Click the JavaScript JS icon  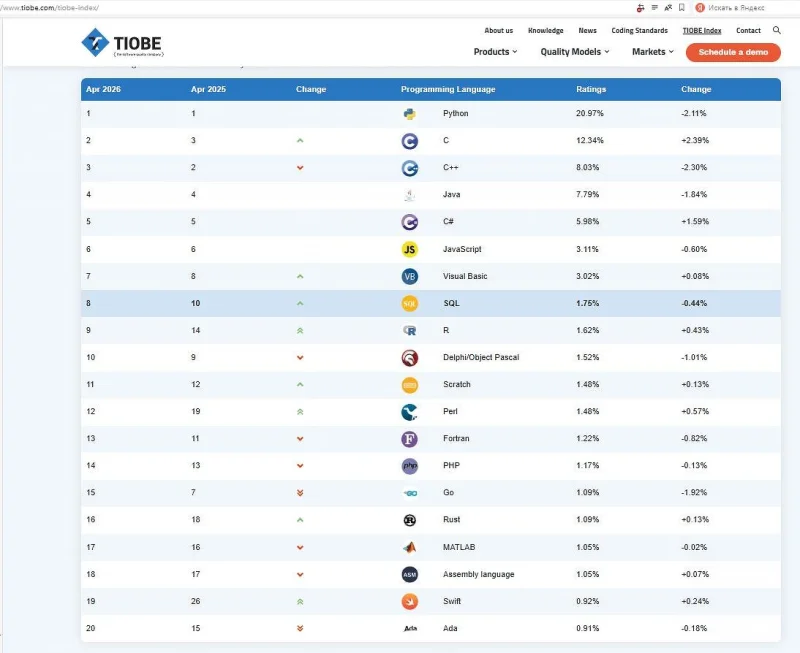[410, 249]
